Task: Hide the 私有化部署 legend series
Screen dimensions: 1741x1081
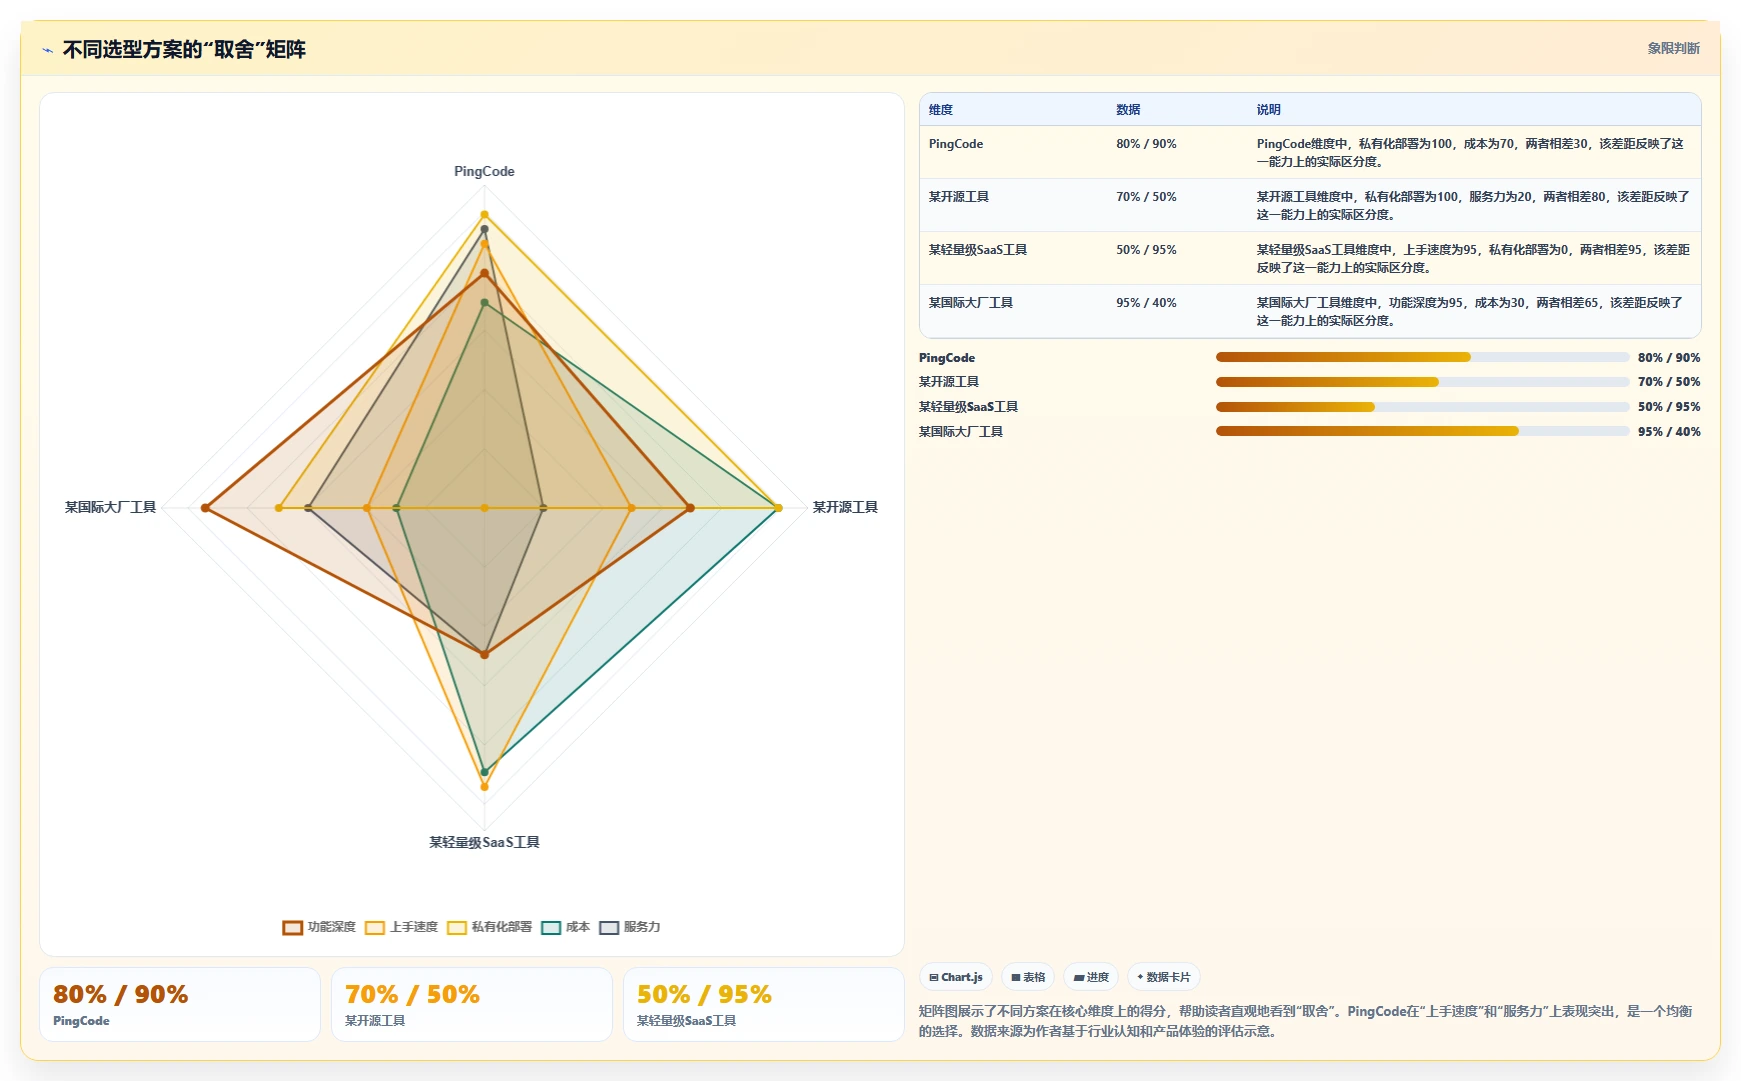Action: click(x=489, y=927)
